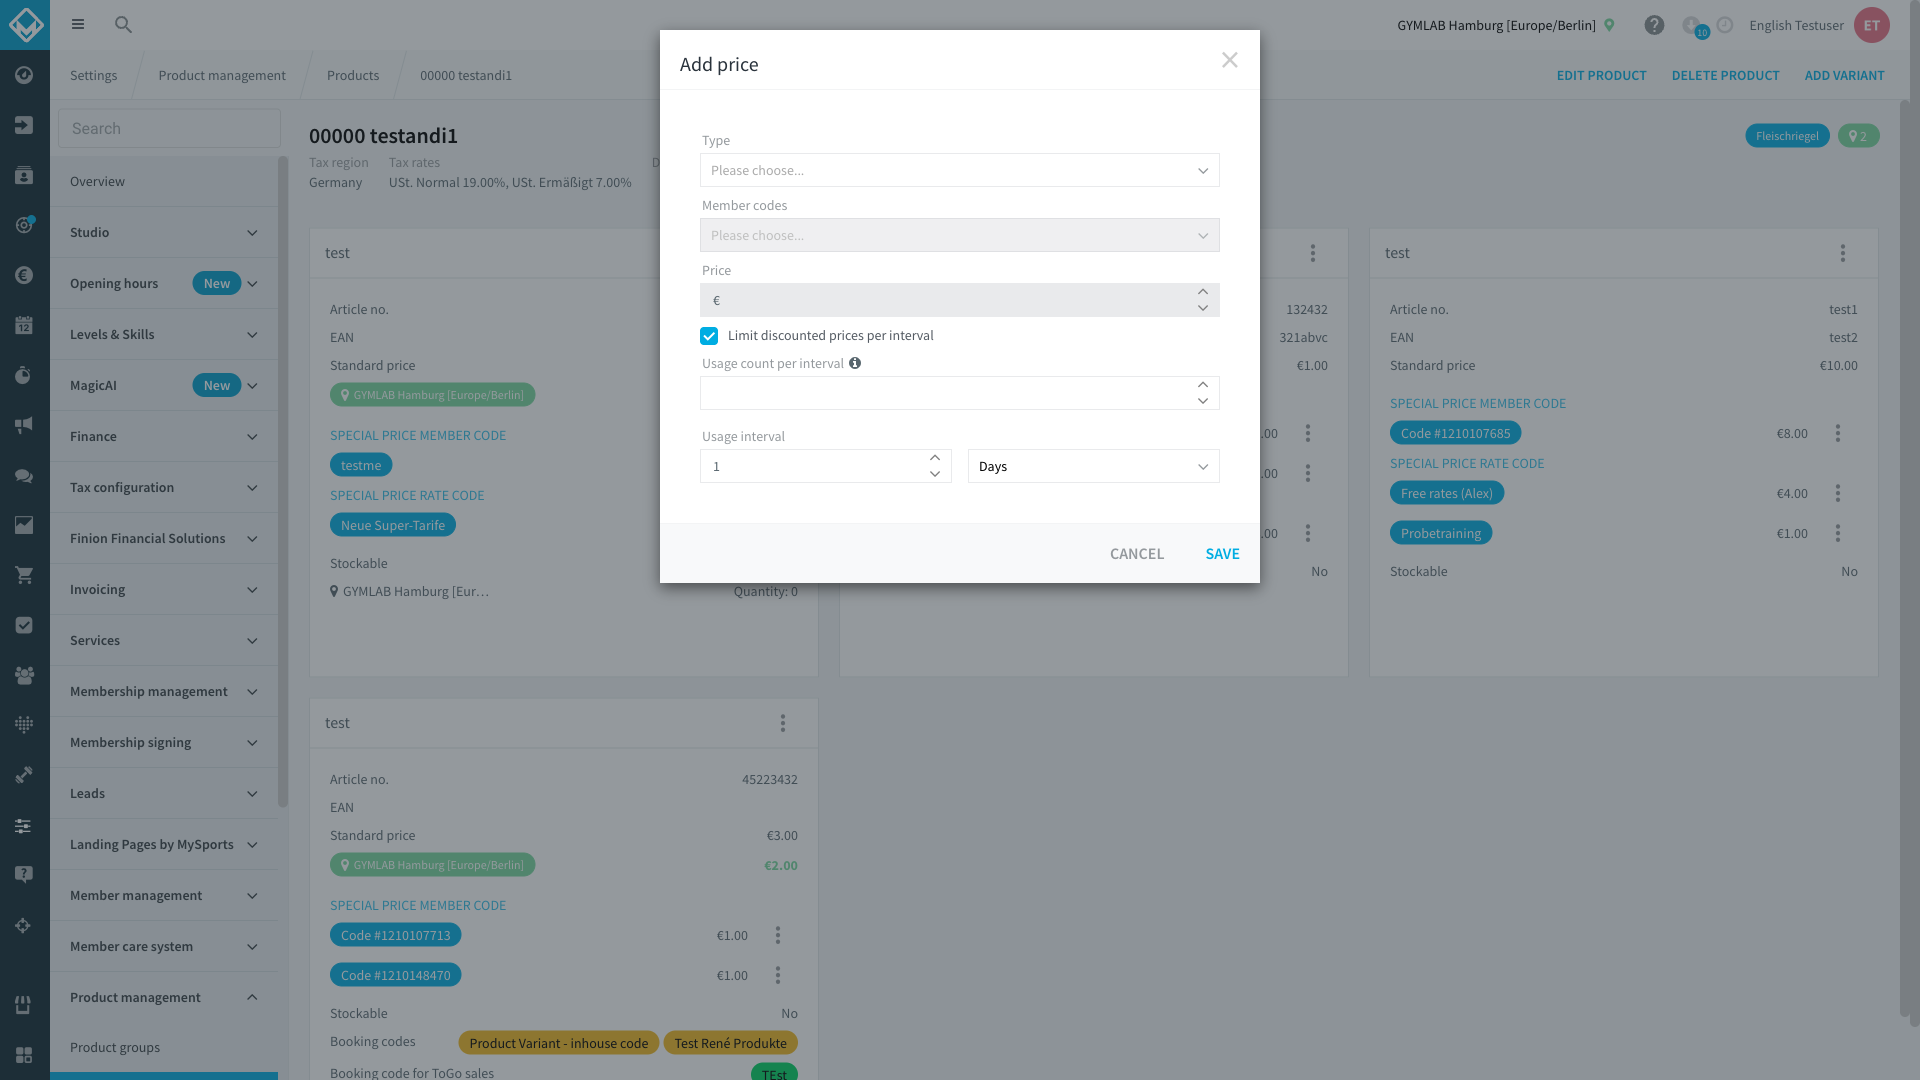Click the ET user avatar
Screen dimensions: 1920x1080
click(x=1871, y=25)
